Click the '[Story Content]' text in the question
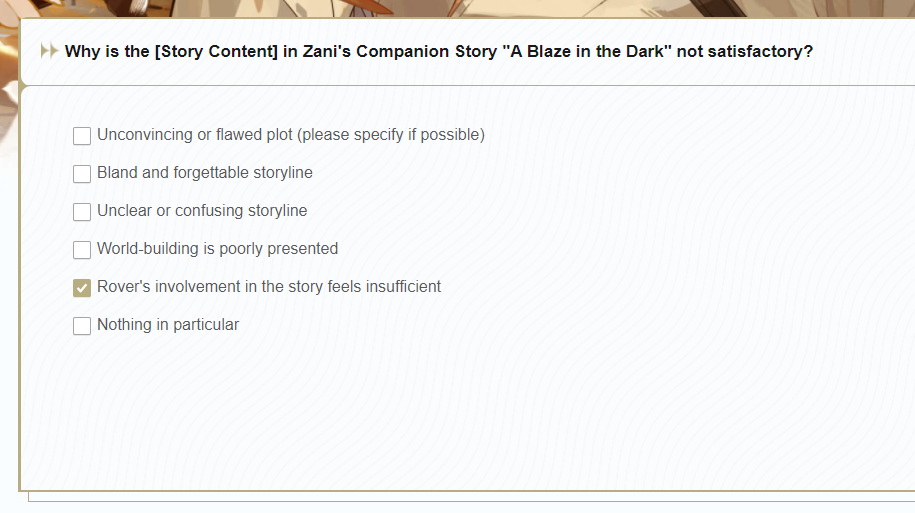Screen dimensions: 915x513 coord(216,51)
